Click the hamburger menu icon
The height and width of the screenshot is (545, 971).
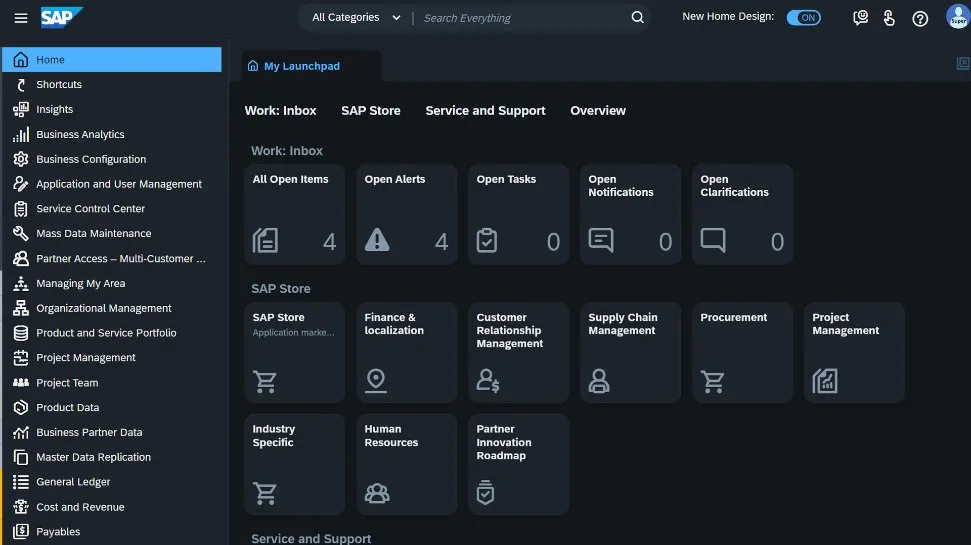[x=21, y=18]
